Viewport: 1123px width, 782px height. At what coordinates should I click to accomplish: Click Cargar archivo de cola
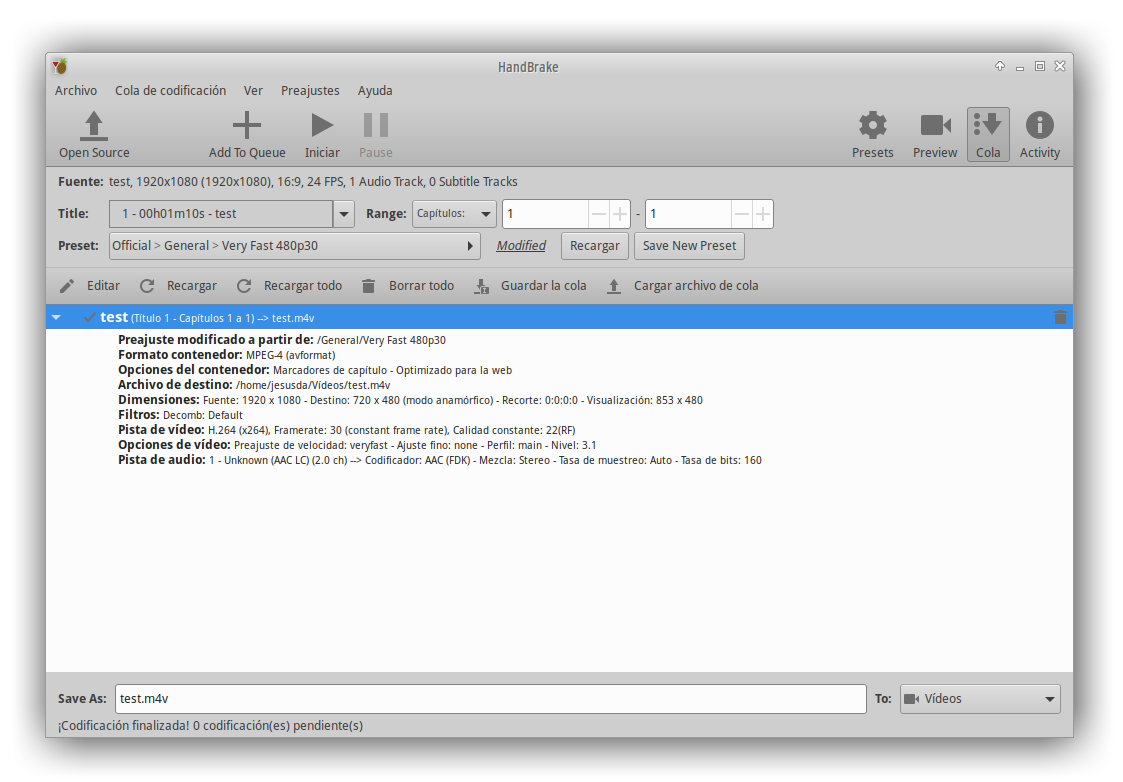pyautogui.click(x=683, y=286)
